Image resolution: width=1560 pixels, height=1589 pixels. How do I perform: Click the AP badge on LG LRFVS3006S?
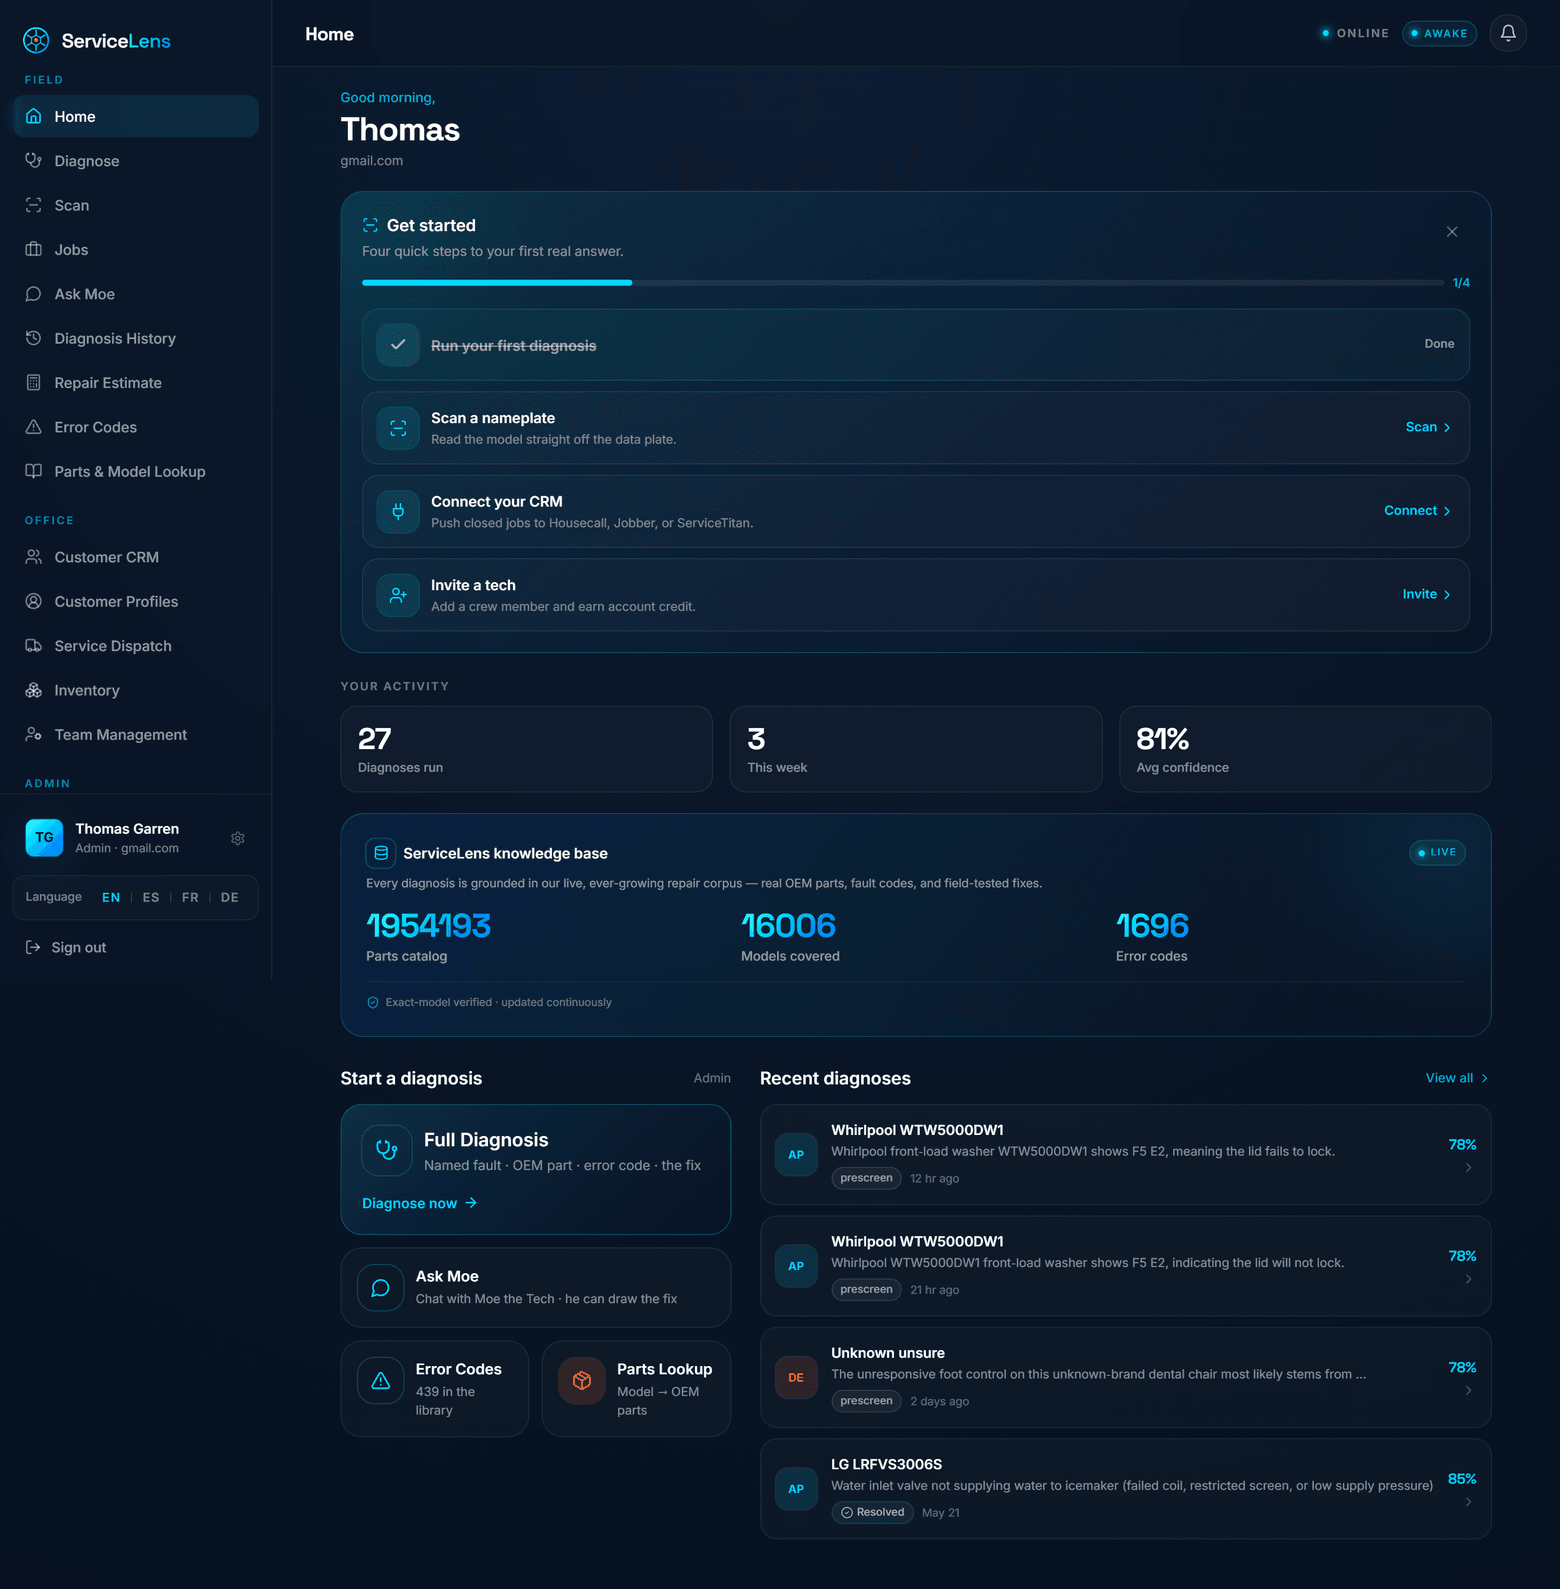[796, 1489]
